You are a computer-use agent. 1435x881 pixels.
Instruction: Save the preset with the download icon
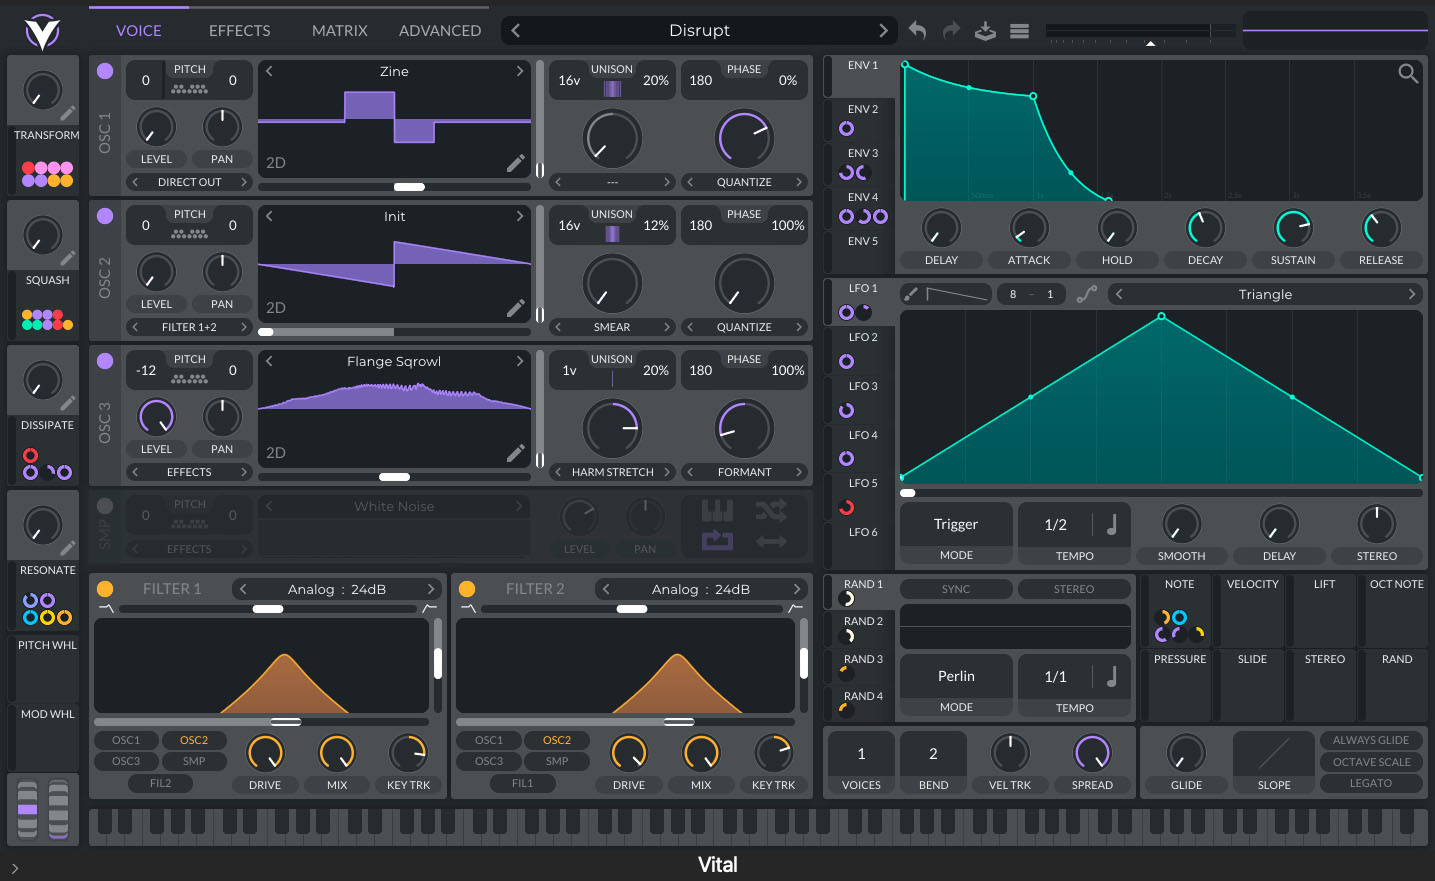(985, 30)
